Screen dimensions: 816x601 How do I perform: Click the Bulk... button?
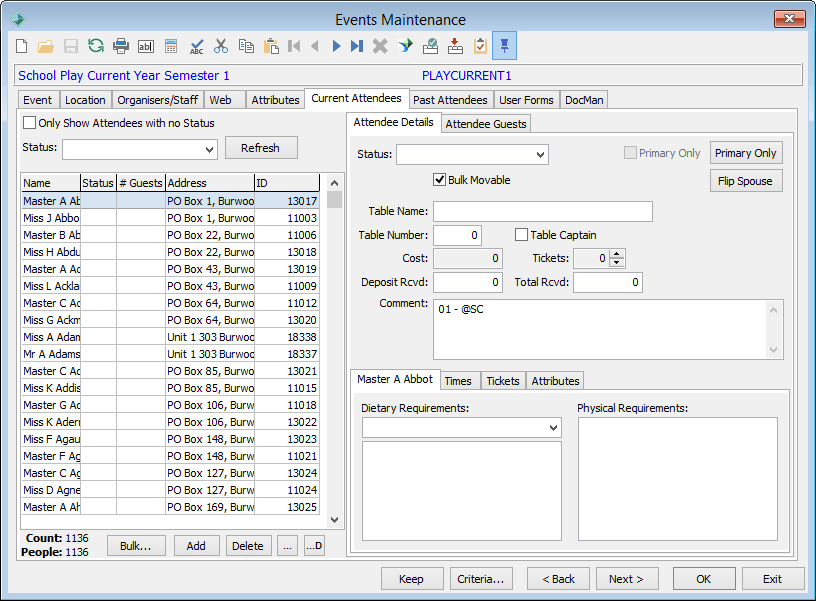tap(136, 546)
